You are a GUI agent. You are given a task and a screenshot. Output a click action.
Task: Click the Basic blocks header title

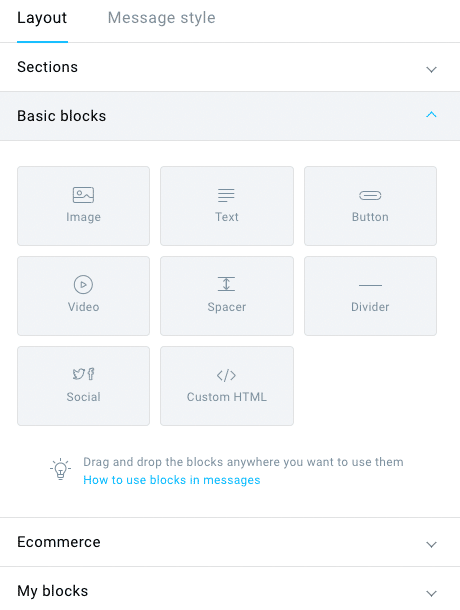(61, 116)
